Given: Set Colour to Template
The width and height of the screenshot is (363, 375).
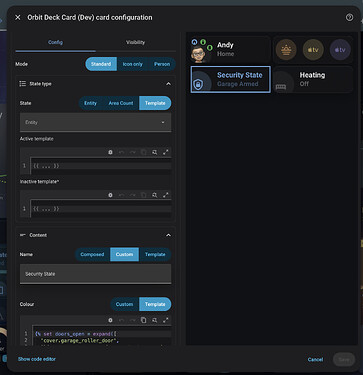Looking at the screenshot, I should pyautogui.click(x=155, y=304).
